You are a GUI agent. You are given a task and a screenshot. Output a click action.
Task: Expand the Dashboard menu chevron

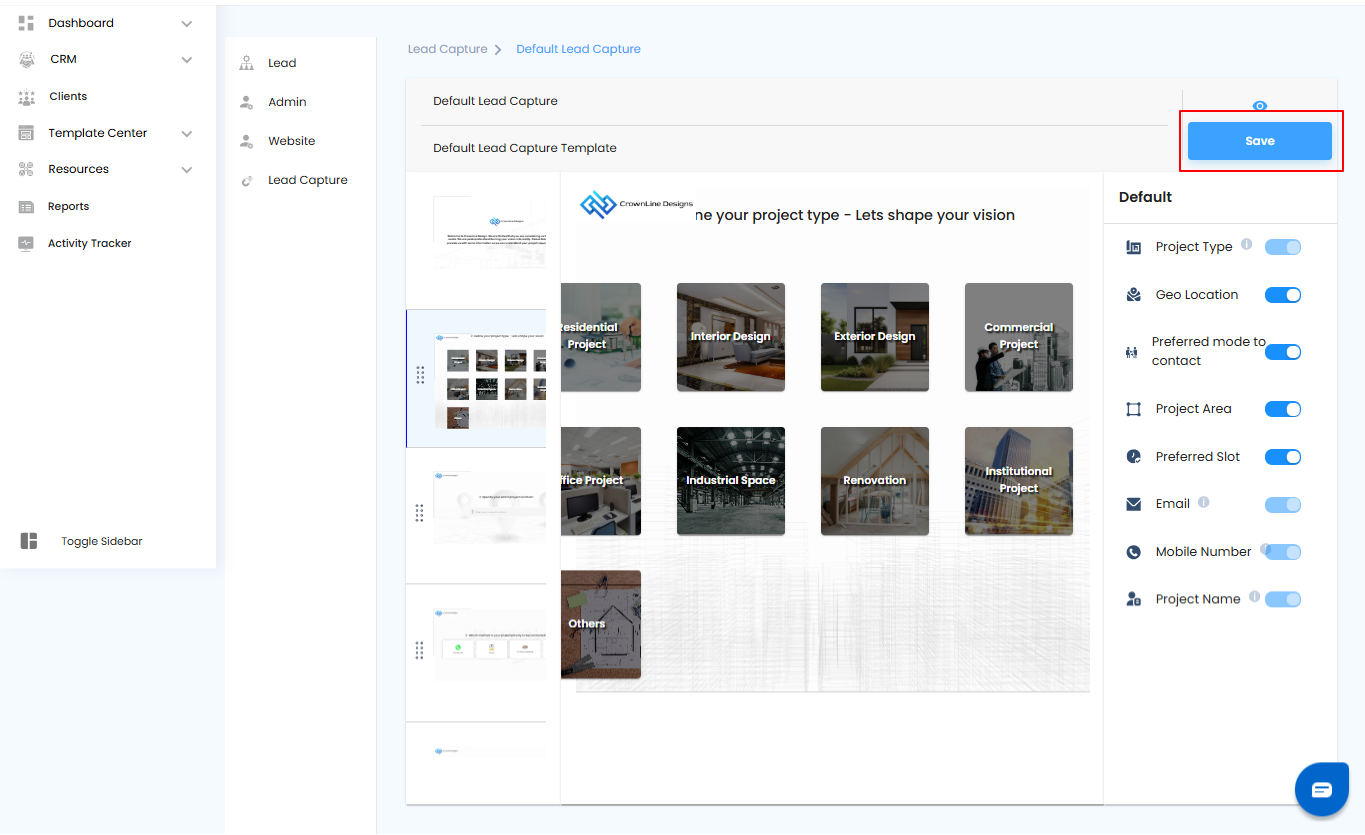(x=187, y=24)
